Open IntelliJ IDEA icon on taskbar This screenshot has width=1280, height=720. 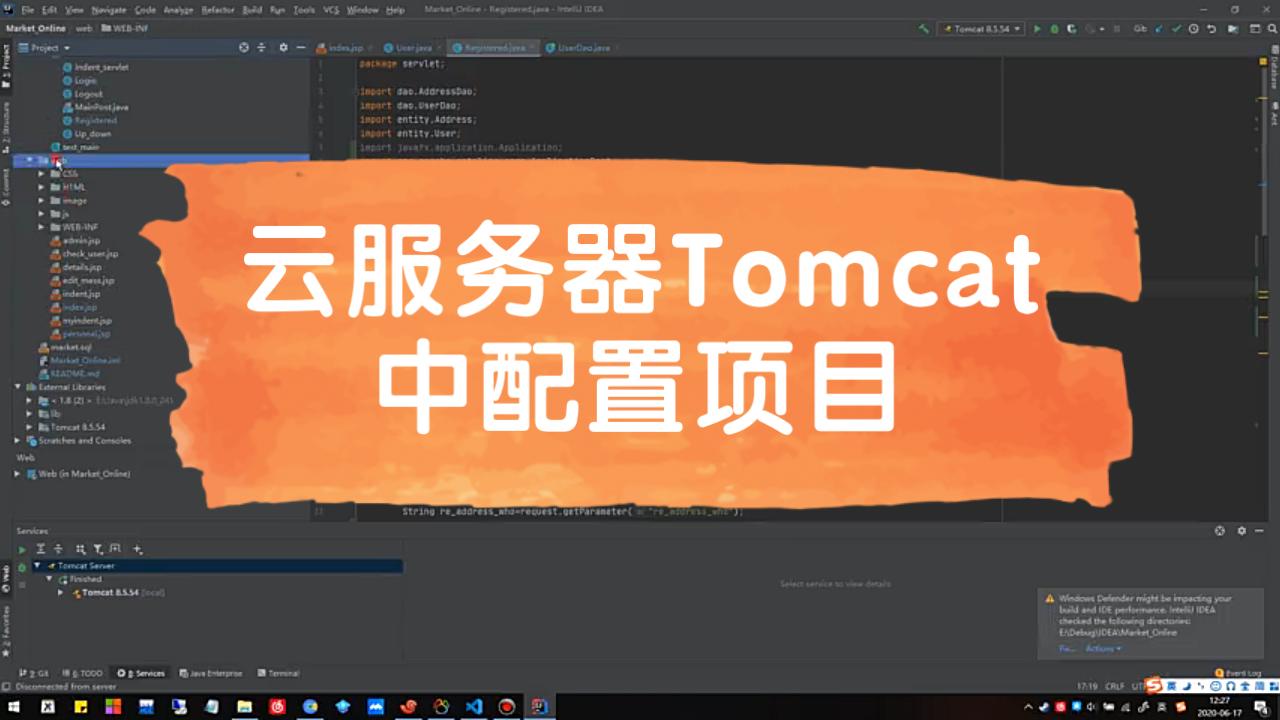[540, 706]
